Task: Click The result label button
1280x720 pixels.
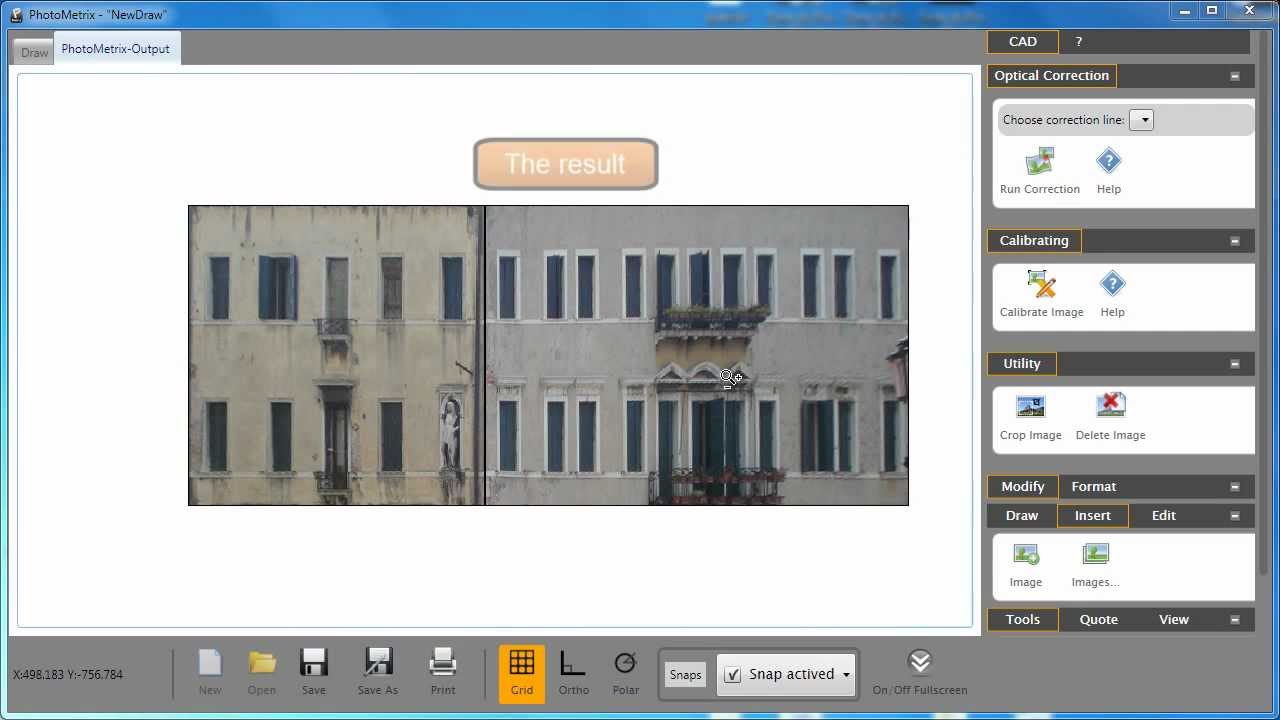Action: click(566, 164)
